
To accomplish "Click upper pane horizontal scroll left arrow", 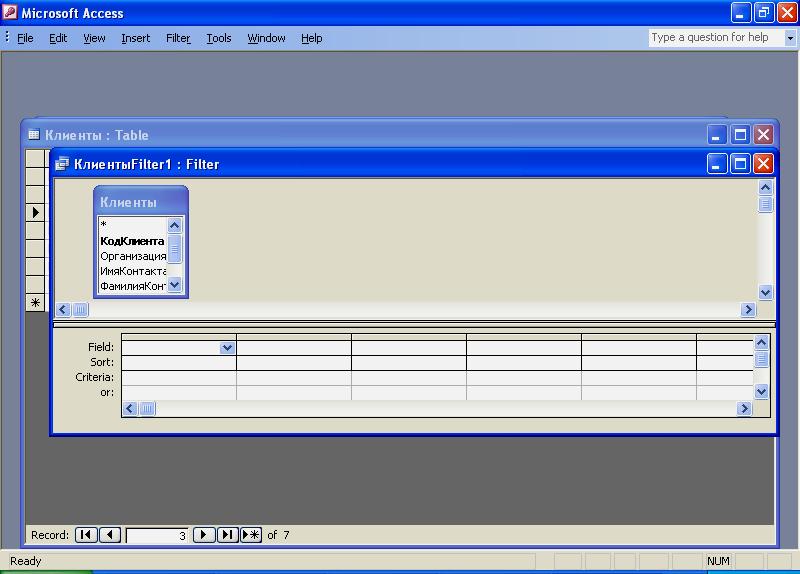I will [63, 310].
